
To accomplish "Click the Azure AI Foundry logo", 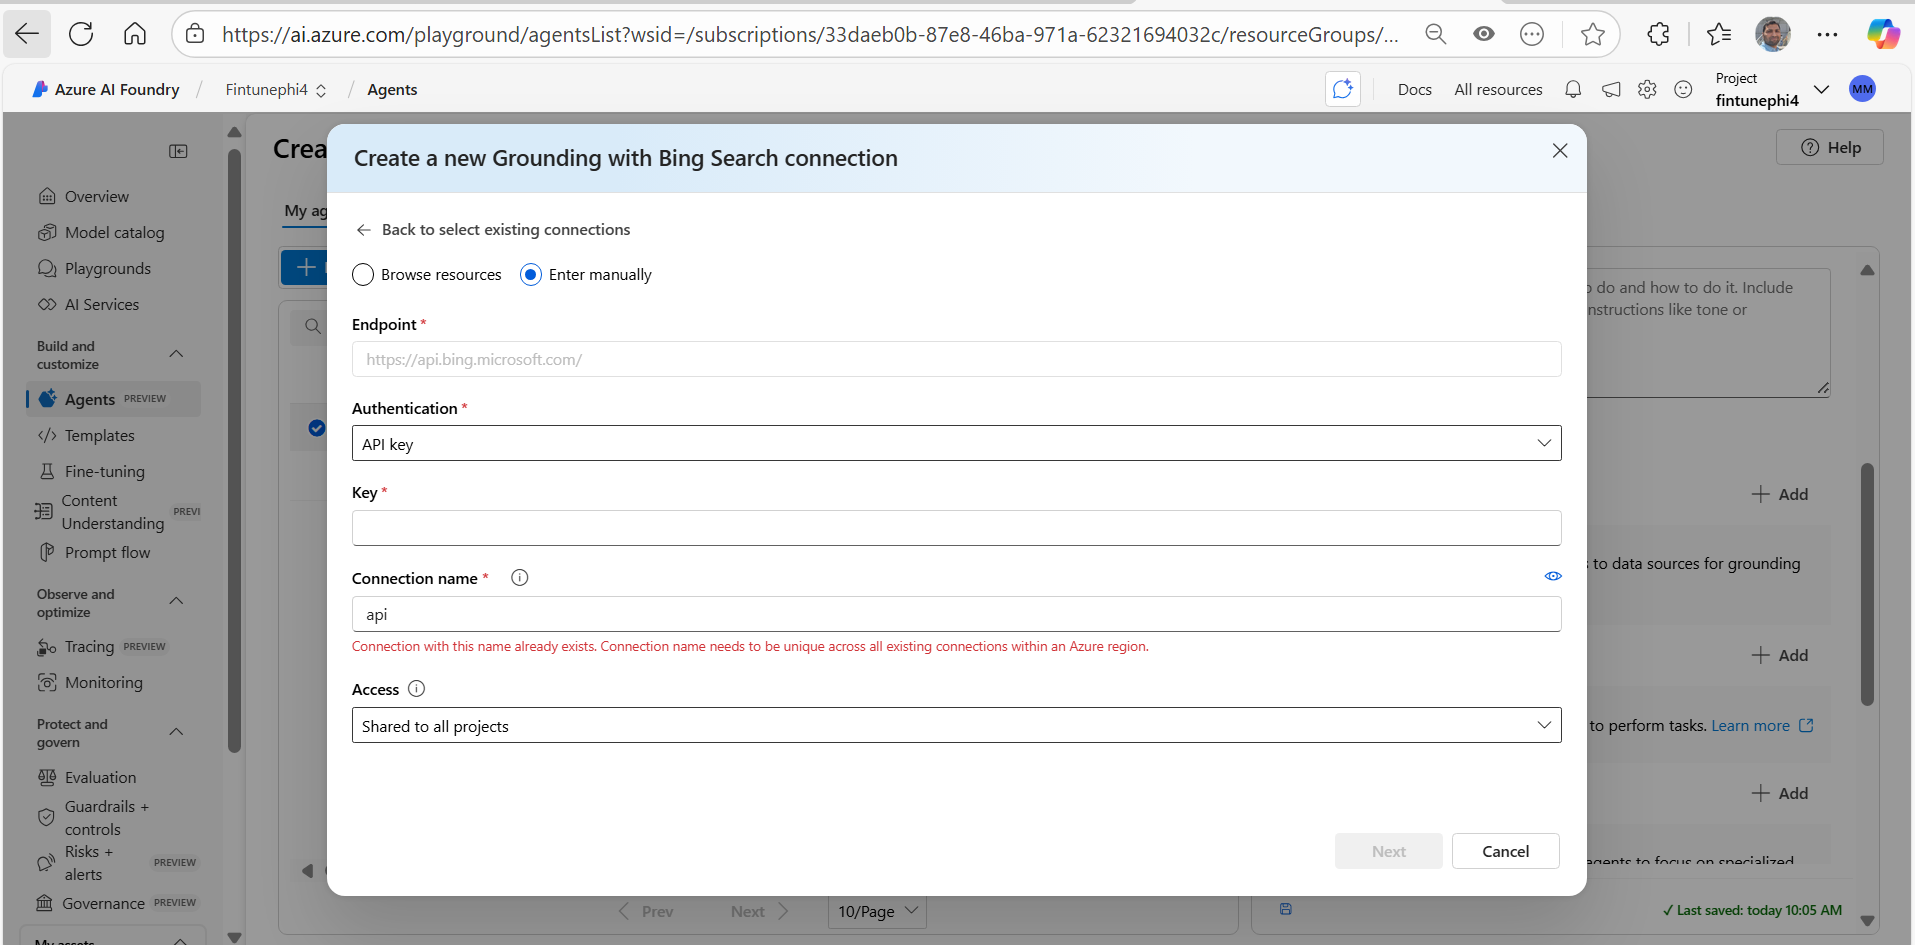I will pyautogui.click(x=106, y=89).
